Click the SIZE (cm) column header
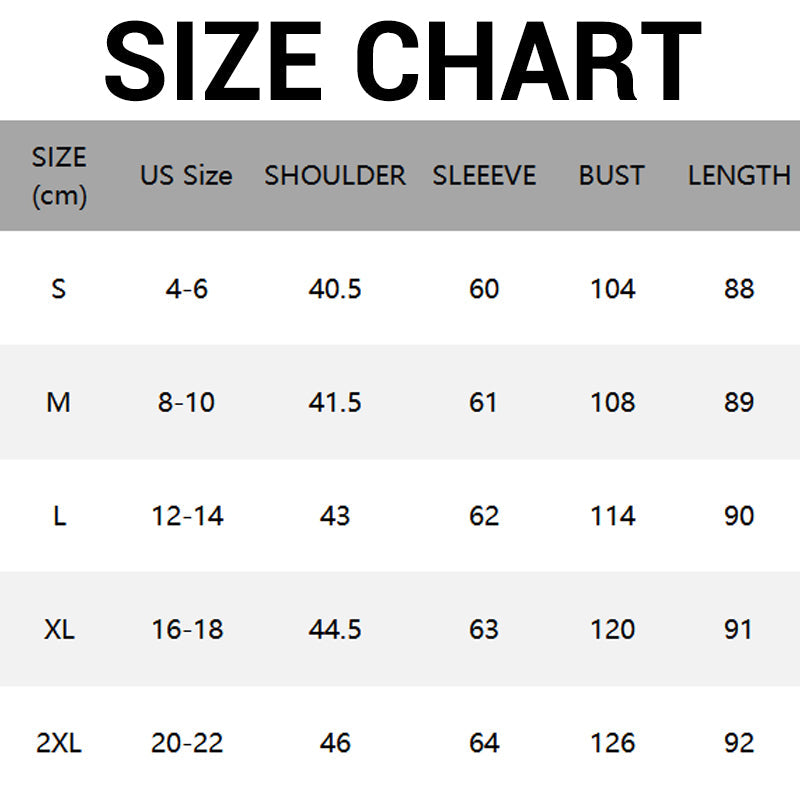The image size is (800, 800). coord(59,176)
